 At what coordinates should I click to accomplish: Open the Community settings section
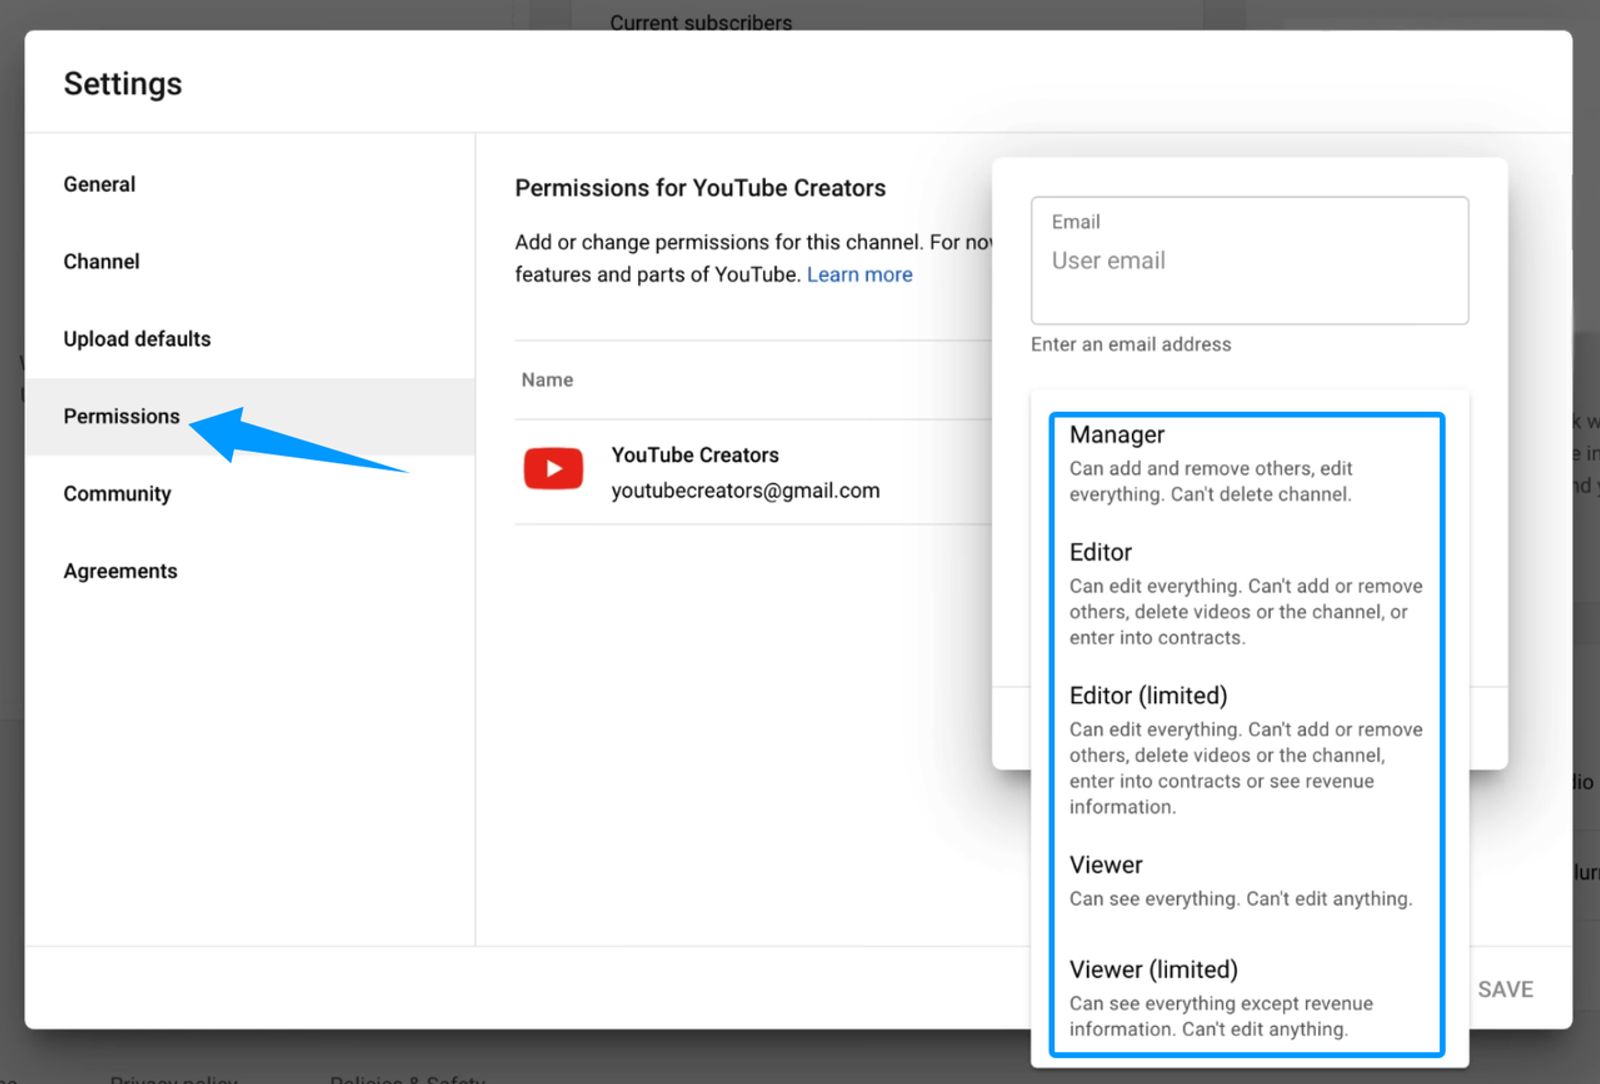click(x=117, y=494)
